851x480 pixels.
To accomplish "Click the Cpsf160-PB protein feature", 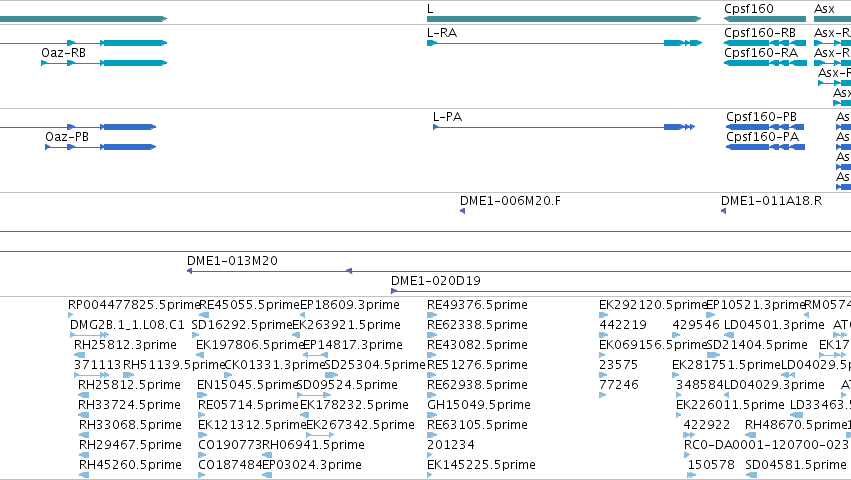I will (x=765, y=127).
